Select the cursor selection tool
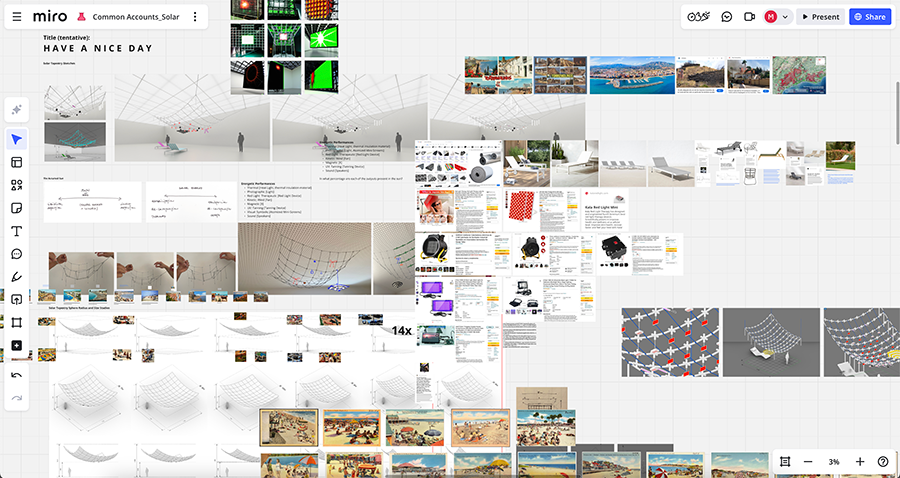Viewport: 900px width, 478px height. (x=17, y=139)
